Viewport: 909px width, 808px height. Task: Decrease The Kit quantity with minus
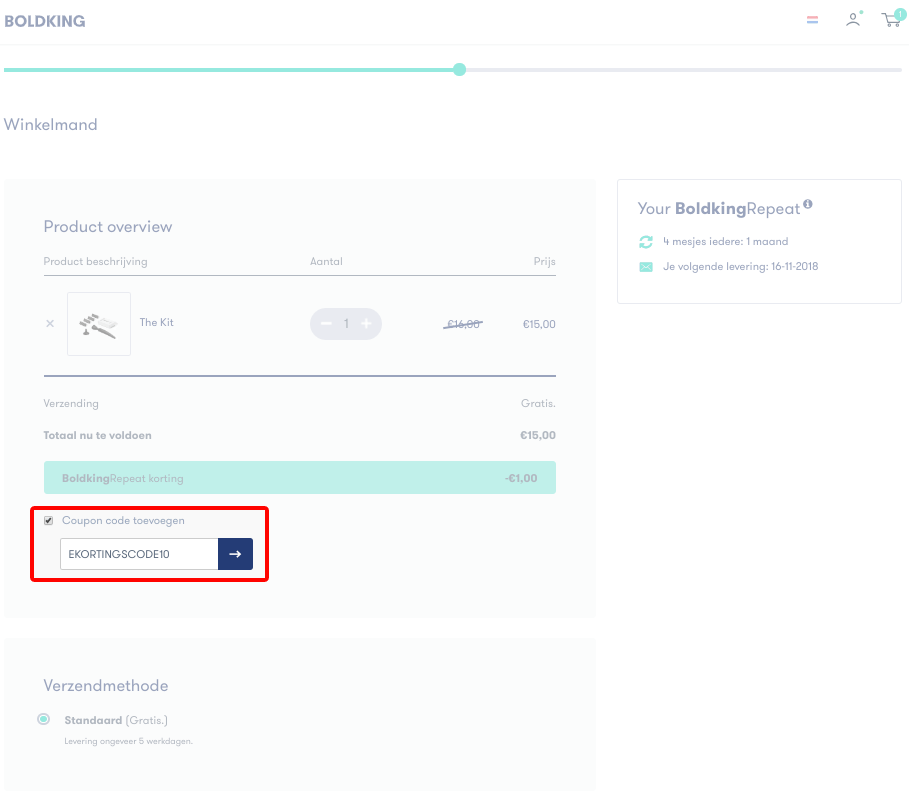[x=326, y=323]
